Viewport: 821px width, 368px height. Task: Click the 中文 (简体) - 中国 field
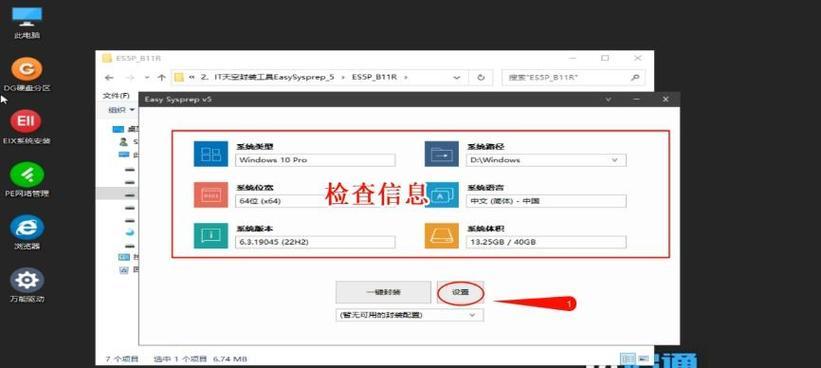[x=546, y=201]
